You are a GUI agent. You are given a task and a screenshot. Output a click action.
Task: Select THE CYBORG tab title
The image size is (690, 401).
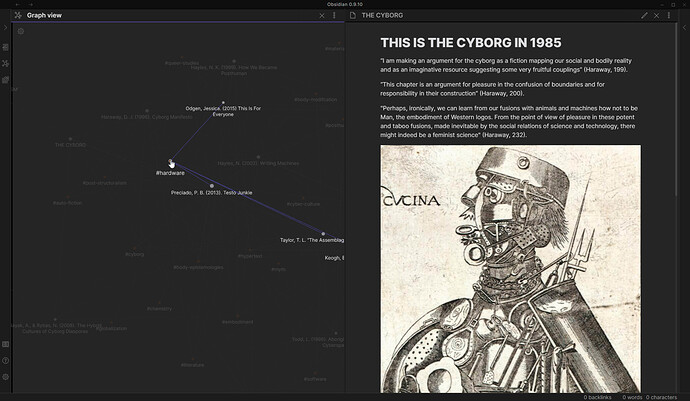[x=382, y=16]
